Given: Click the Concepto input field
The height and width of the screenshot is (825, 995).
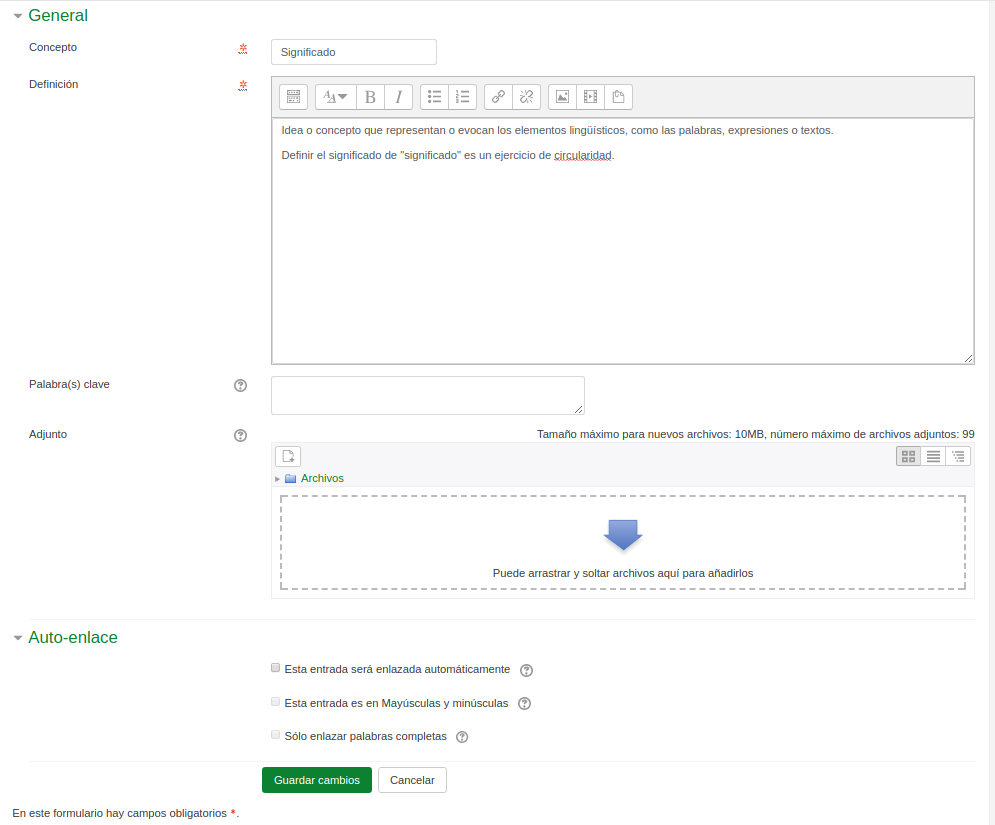Looking at the screenshot, I should (x=353, y=52).
